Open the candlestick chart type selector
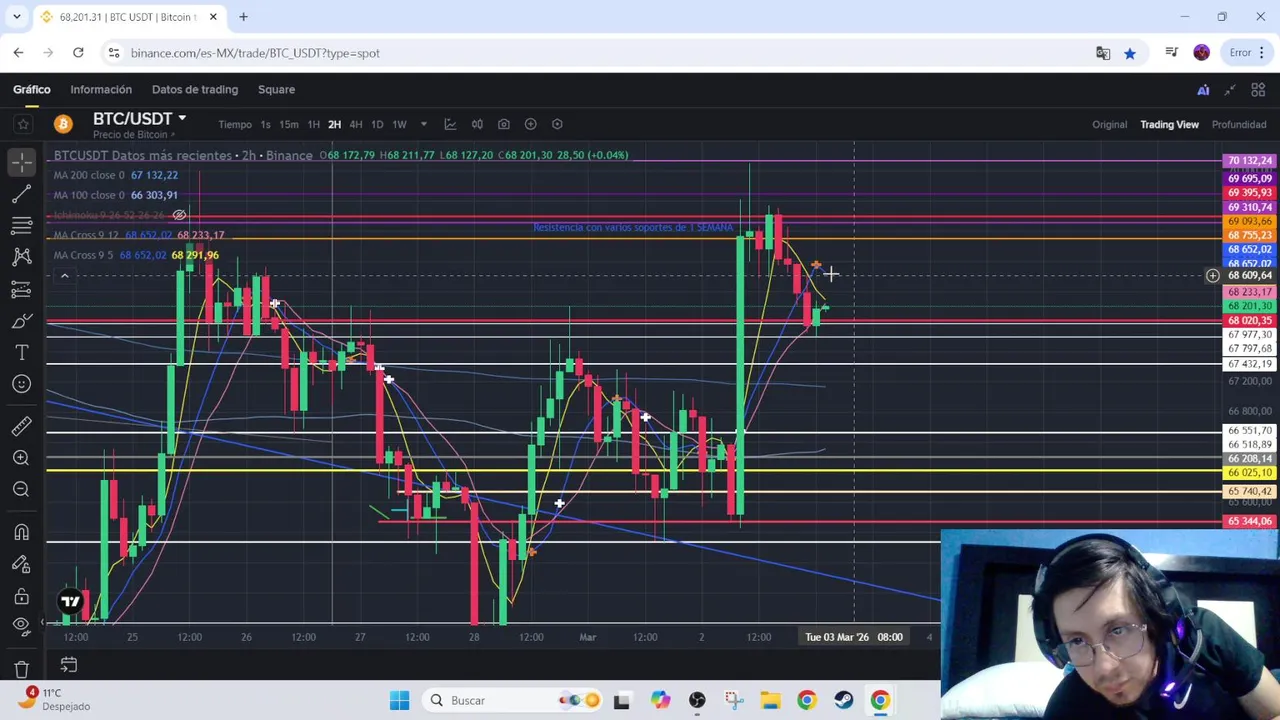The image size is (1280, 720). [477, 124]
